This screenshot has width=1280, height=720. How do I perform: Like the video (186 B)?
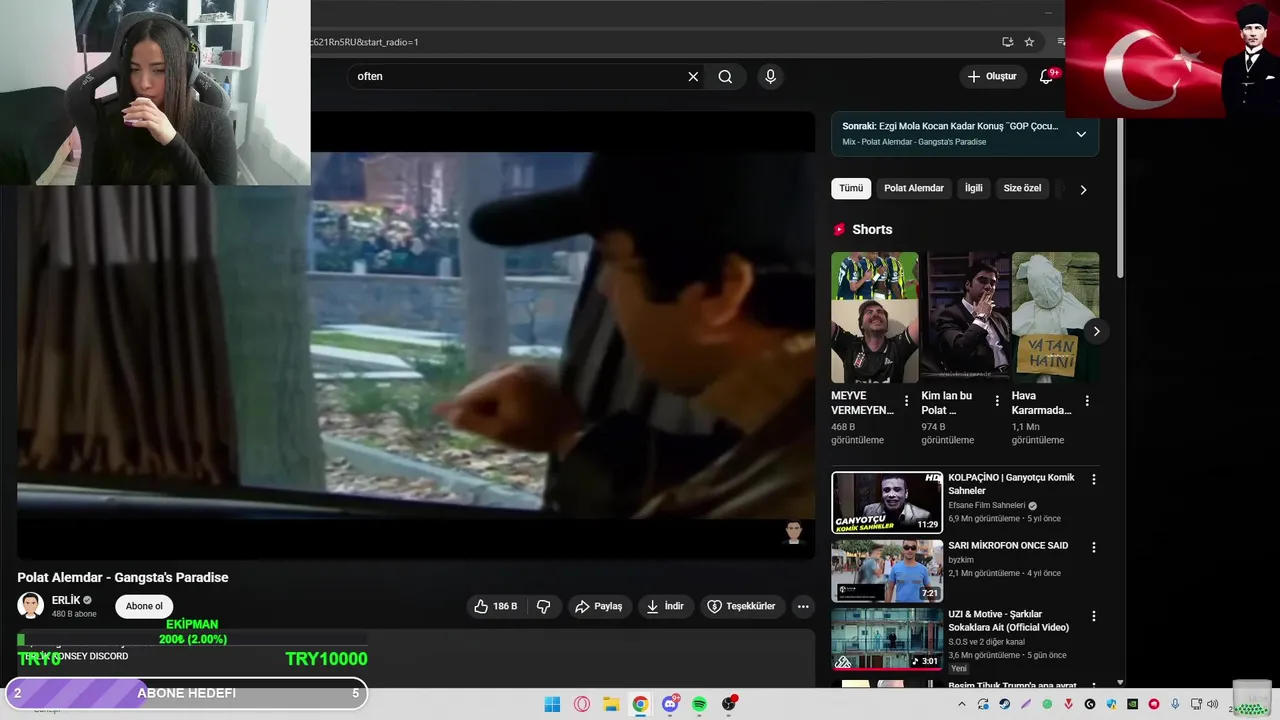(x=496, y=606)
